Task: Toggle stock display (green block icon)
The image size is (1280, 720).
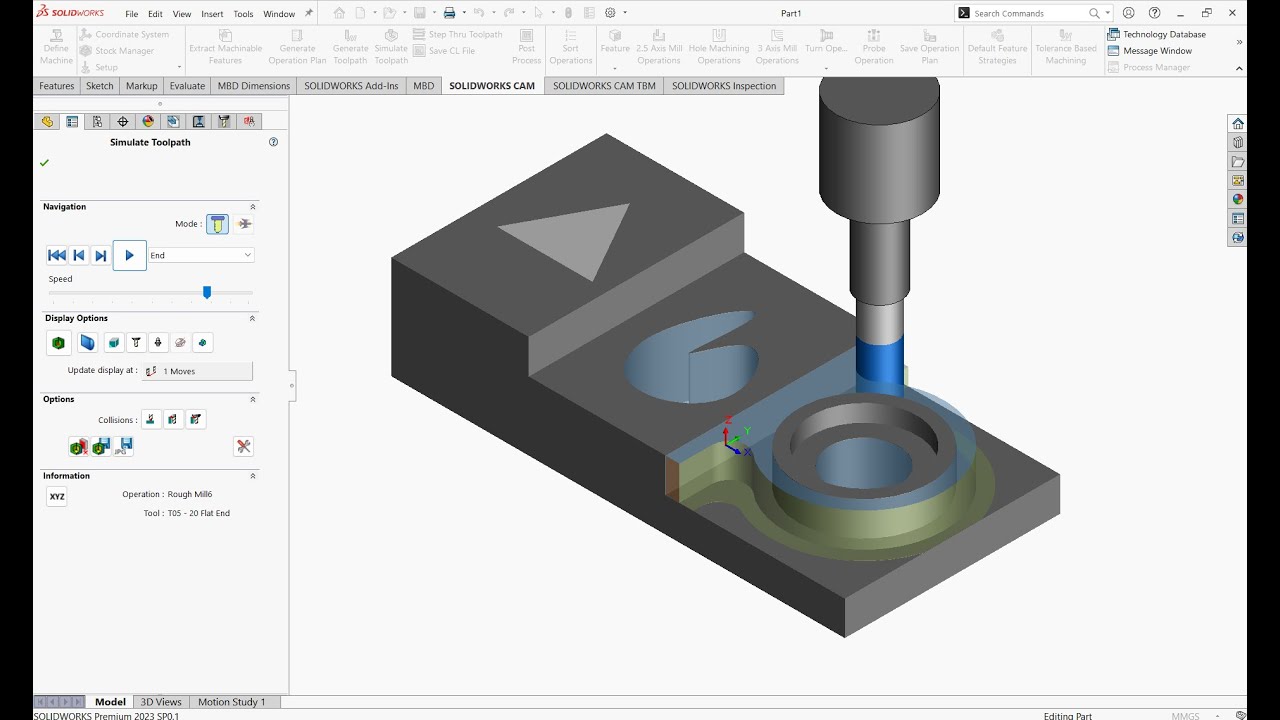Action: point(58,343)
